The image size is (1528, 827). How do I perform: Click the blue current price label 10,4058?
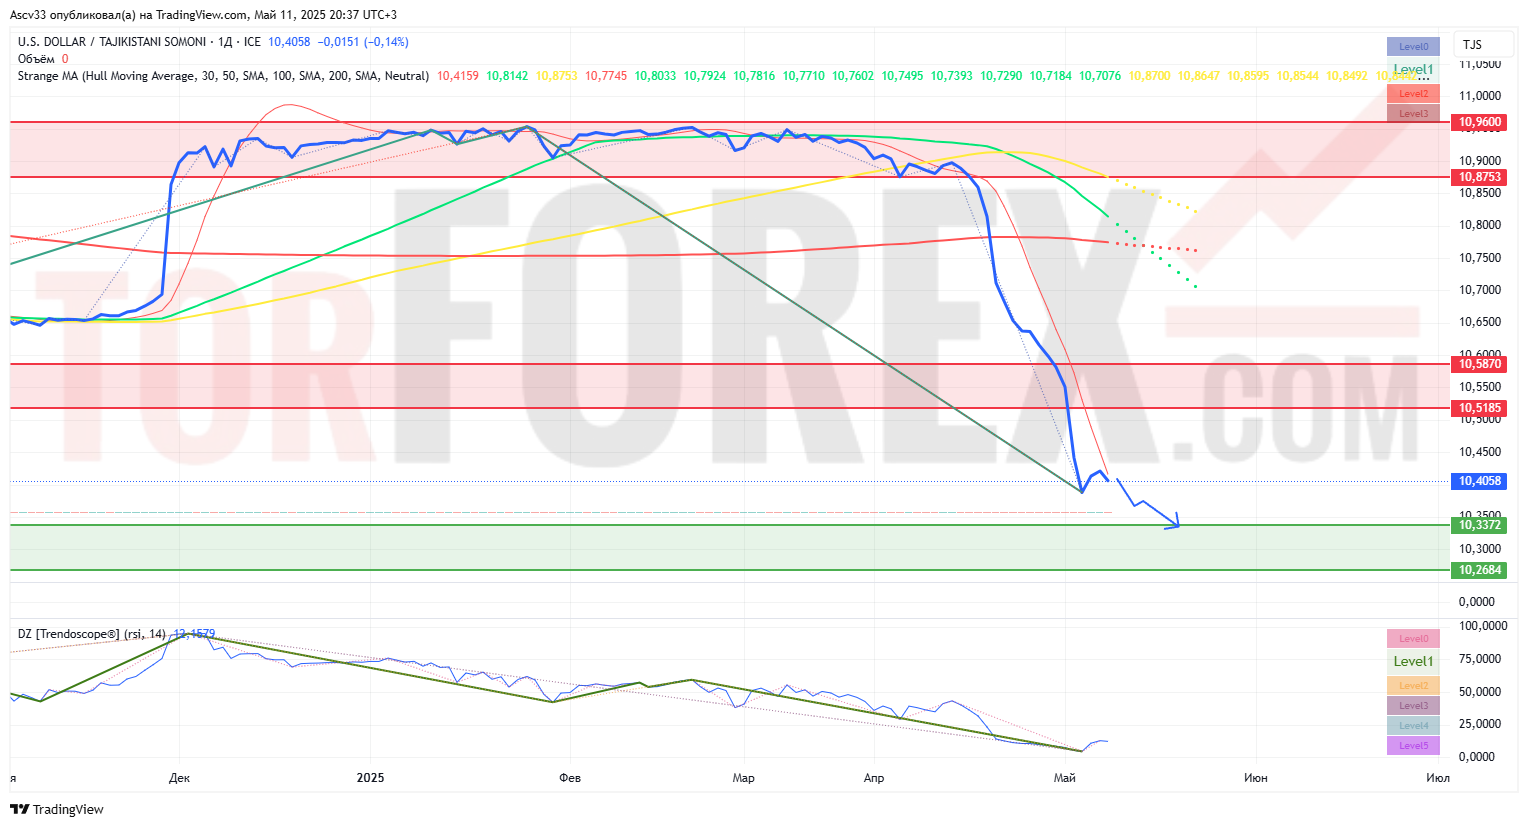[x=1479, y=481]
